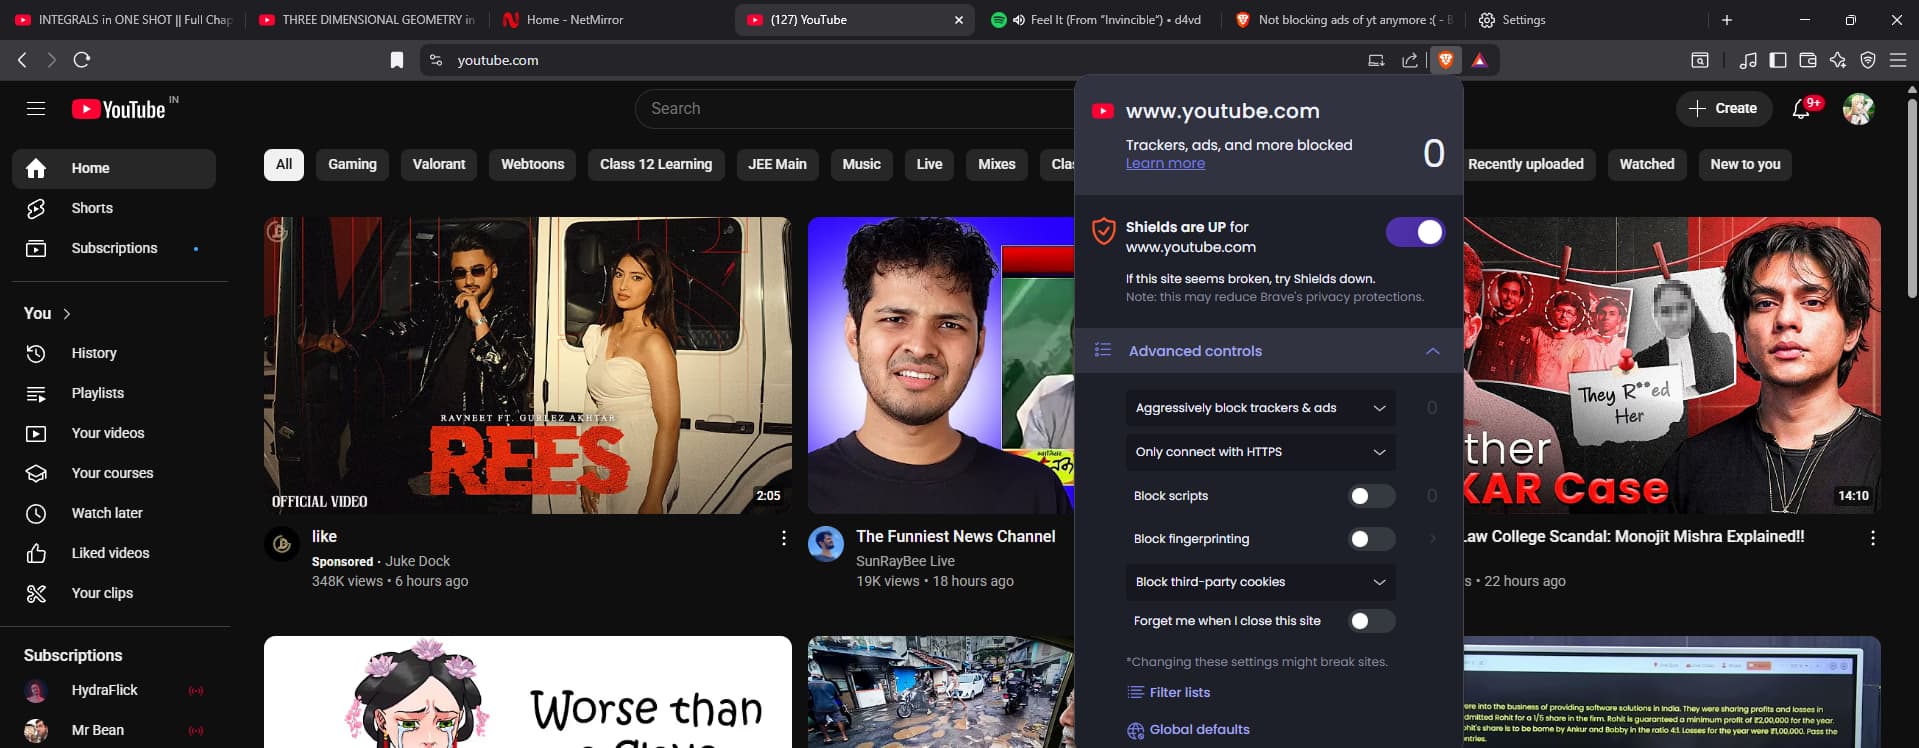The width and height of the screenshot is (1919, 748).
Task: Open History in sidebar
Action: [x=114, y=353]
